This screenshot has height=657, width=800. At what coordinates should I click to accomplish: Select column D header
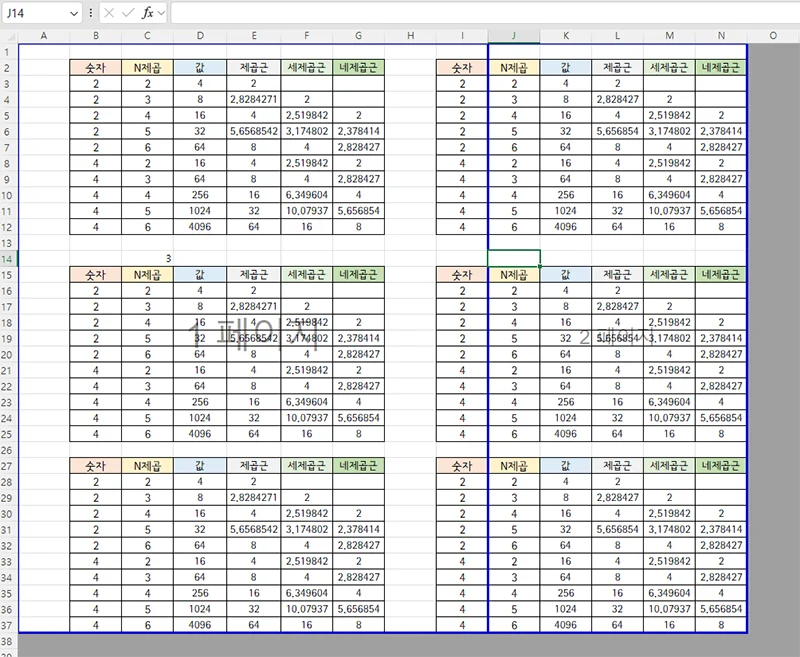pos(200,36)
